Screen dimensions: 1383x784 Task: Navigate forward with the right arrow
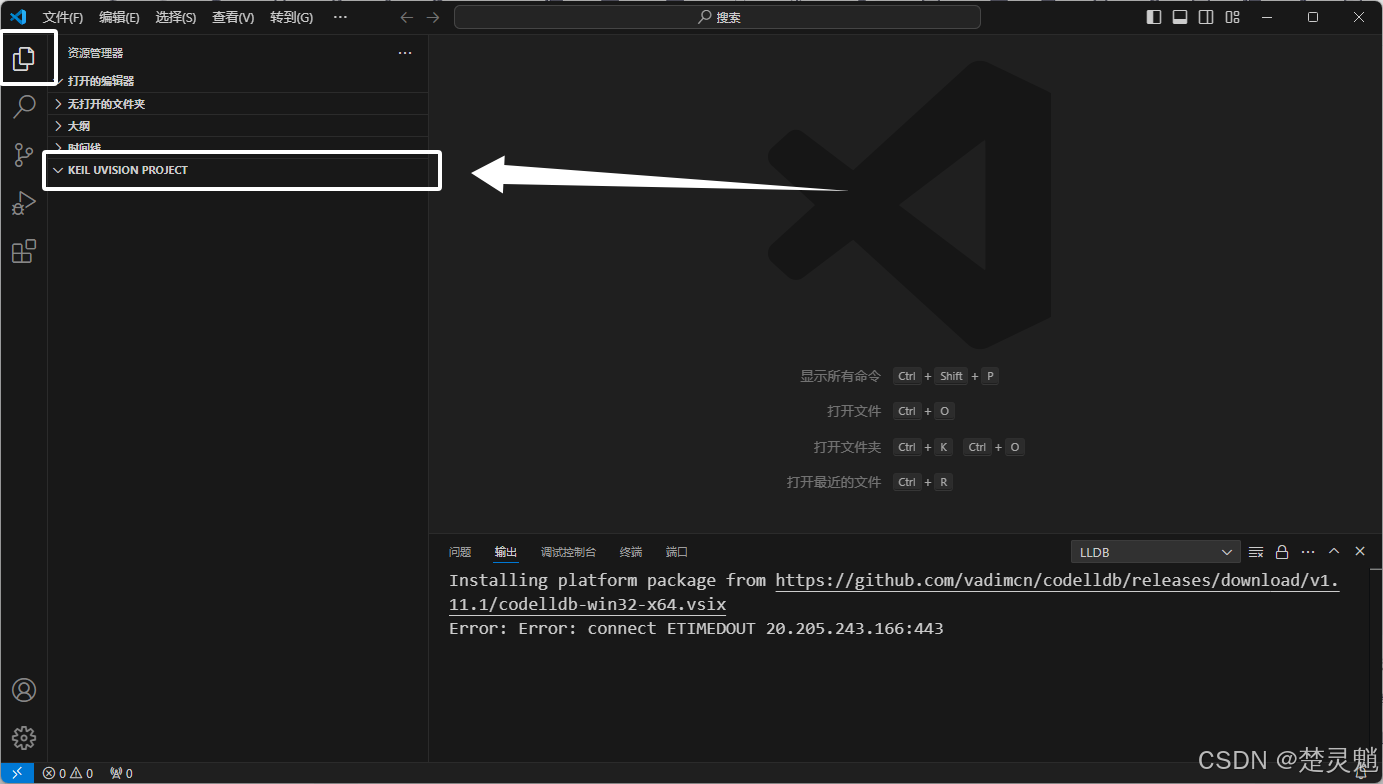coord(432,17)
